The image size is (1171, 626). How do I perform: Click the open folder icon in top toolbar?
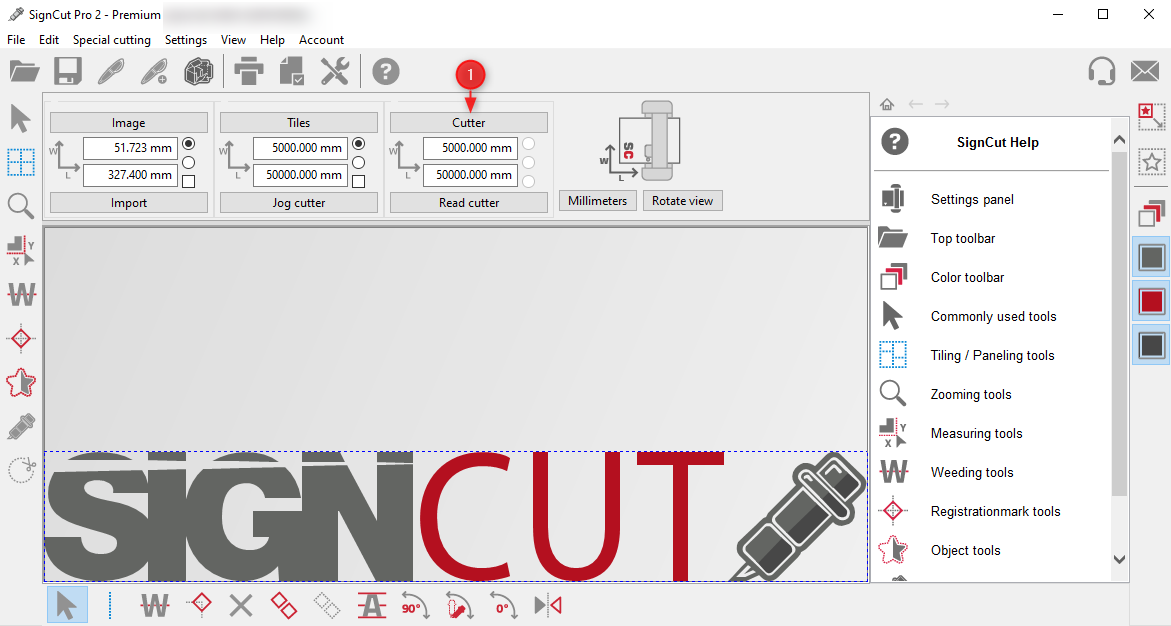click(x=25, y=72)
